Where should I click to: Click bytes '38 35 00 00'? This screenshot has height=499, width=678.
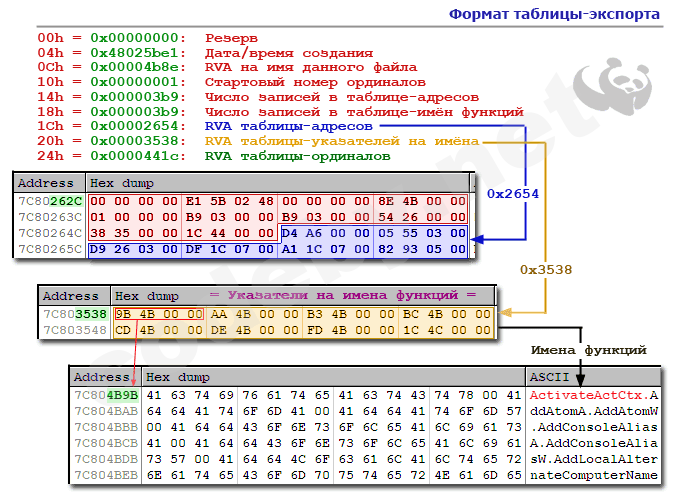tap(134, 233)
